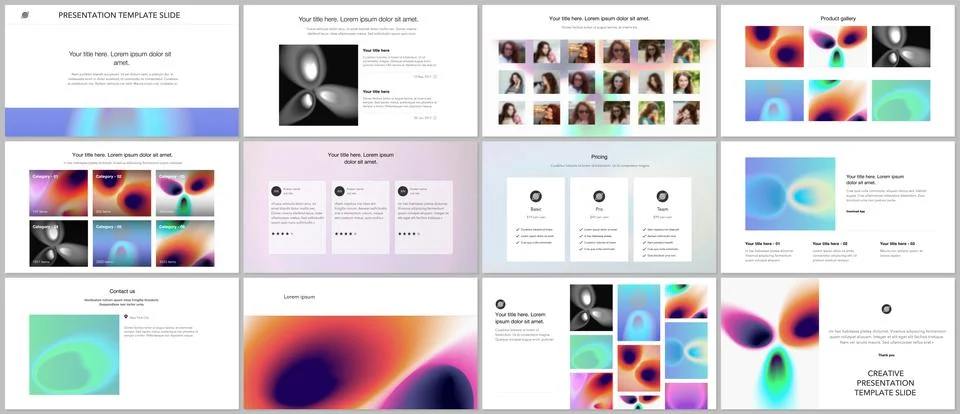Click the 'Your title here - 02' heading
The image size is (960, 414).
830,244
